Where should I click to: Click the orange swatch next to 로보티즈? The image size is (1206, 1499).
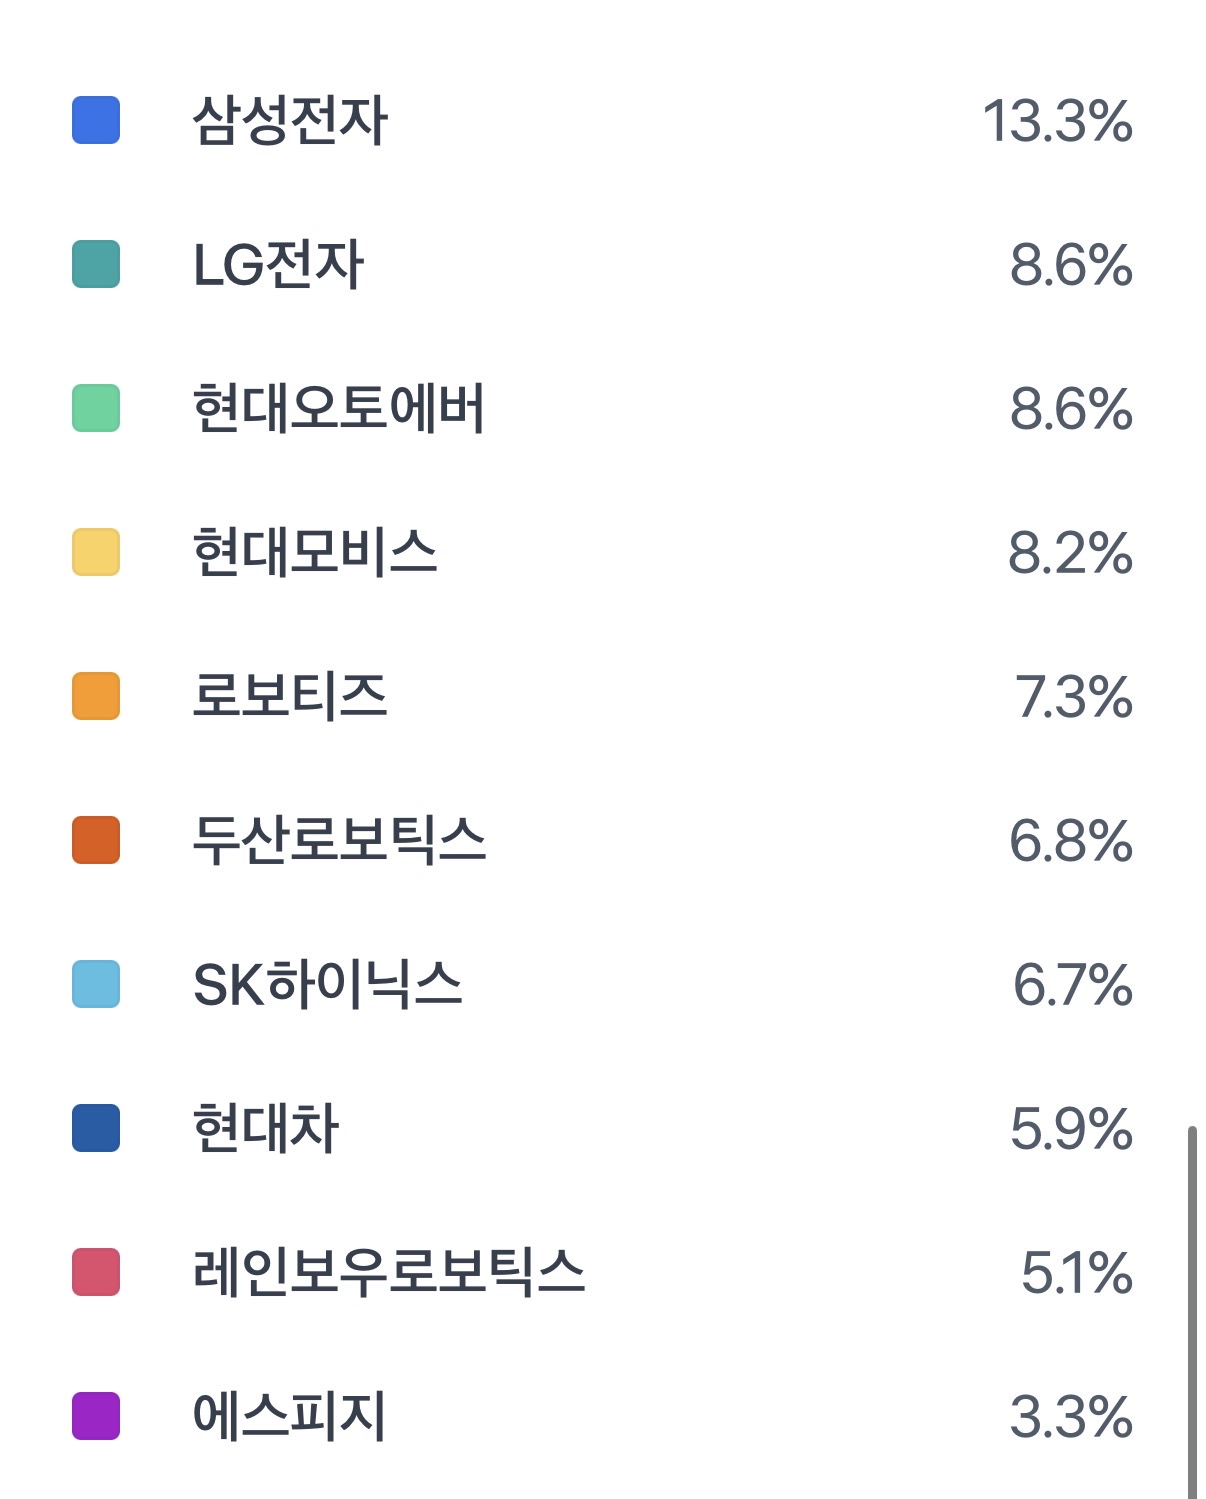pos(96,696)
